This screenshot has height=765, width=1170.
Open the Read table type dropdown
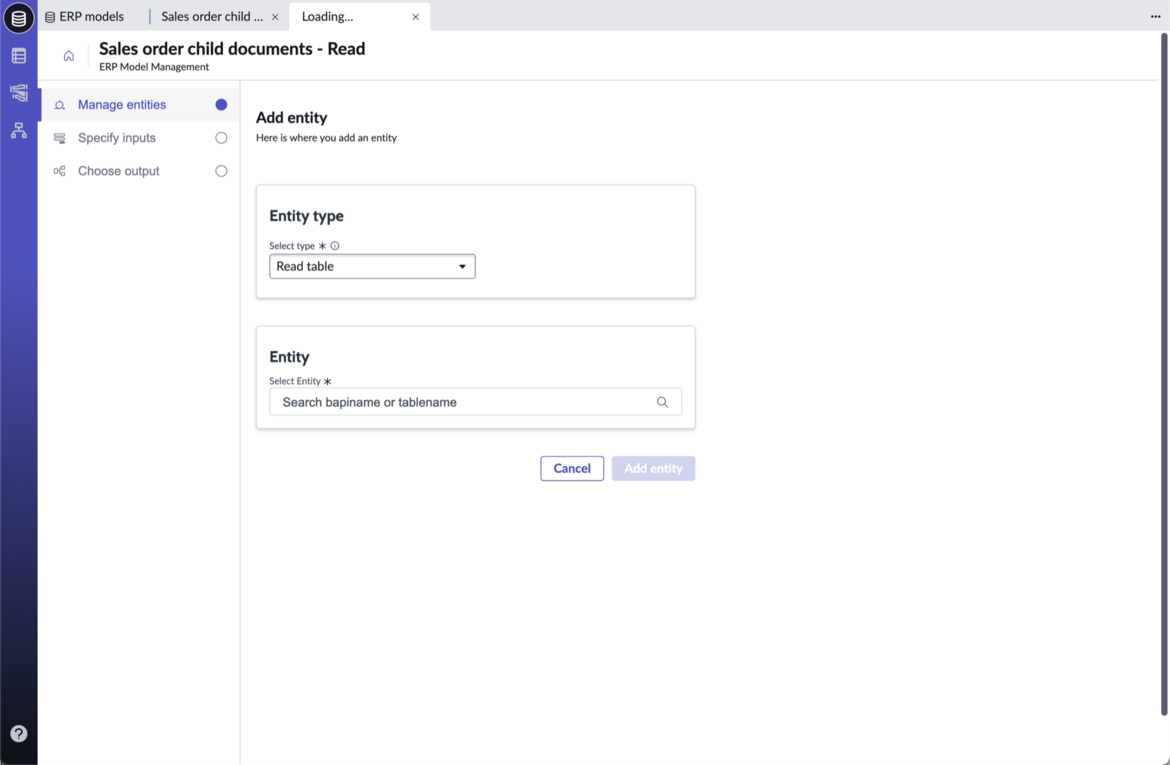point(372,266)
